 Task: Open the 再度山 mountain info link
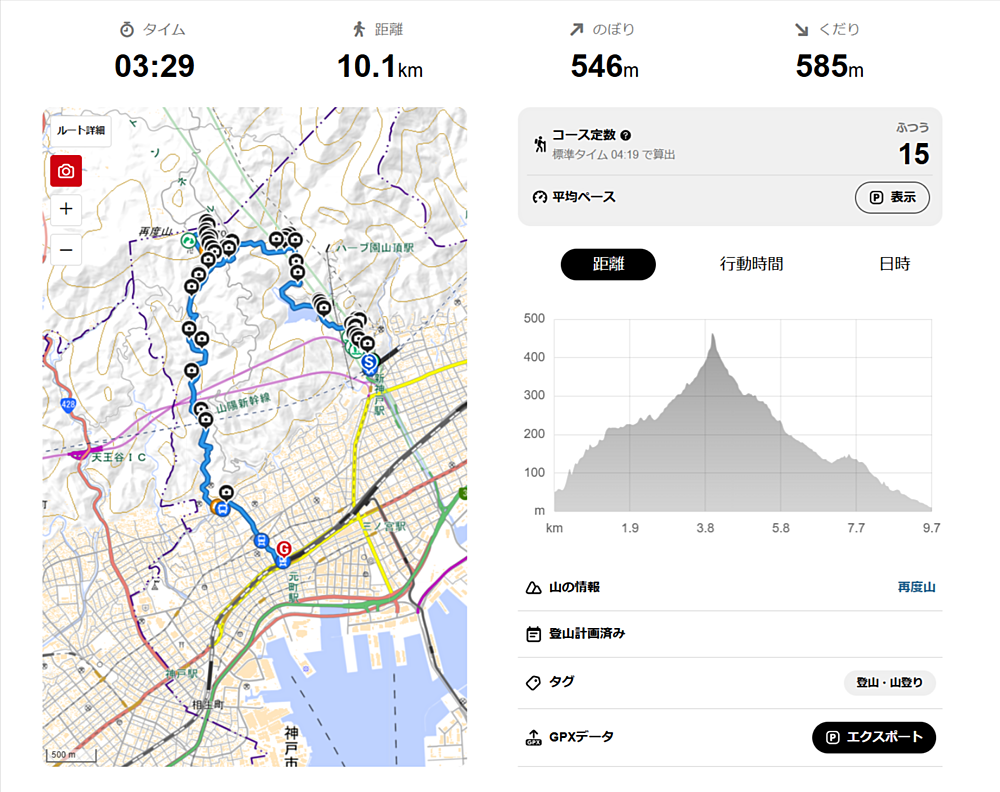[916, 587]
